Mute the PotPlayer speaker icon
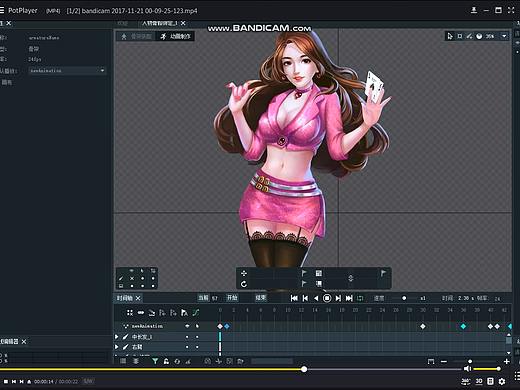Image resolution: width=520 pixels, height=390 pixels. tap(467, 368)
